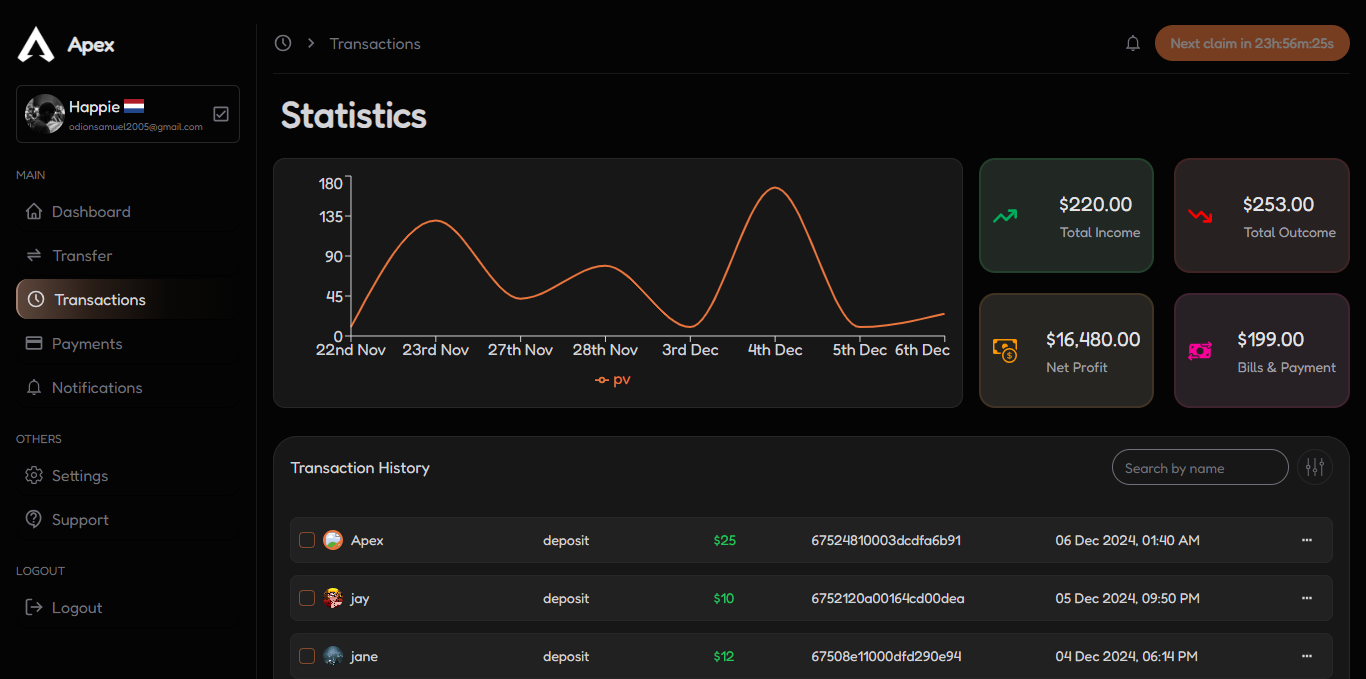Image resolution: width=1366 pixels, height=679 pixels.
Task: Select the Transactions sidebar item
Action: coord(128,300)
